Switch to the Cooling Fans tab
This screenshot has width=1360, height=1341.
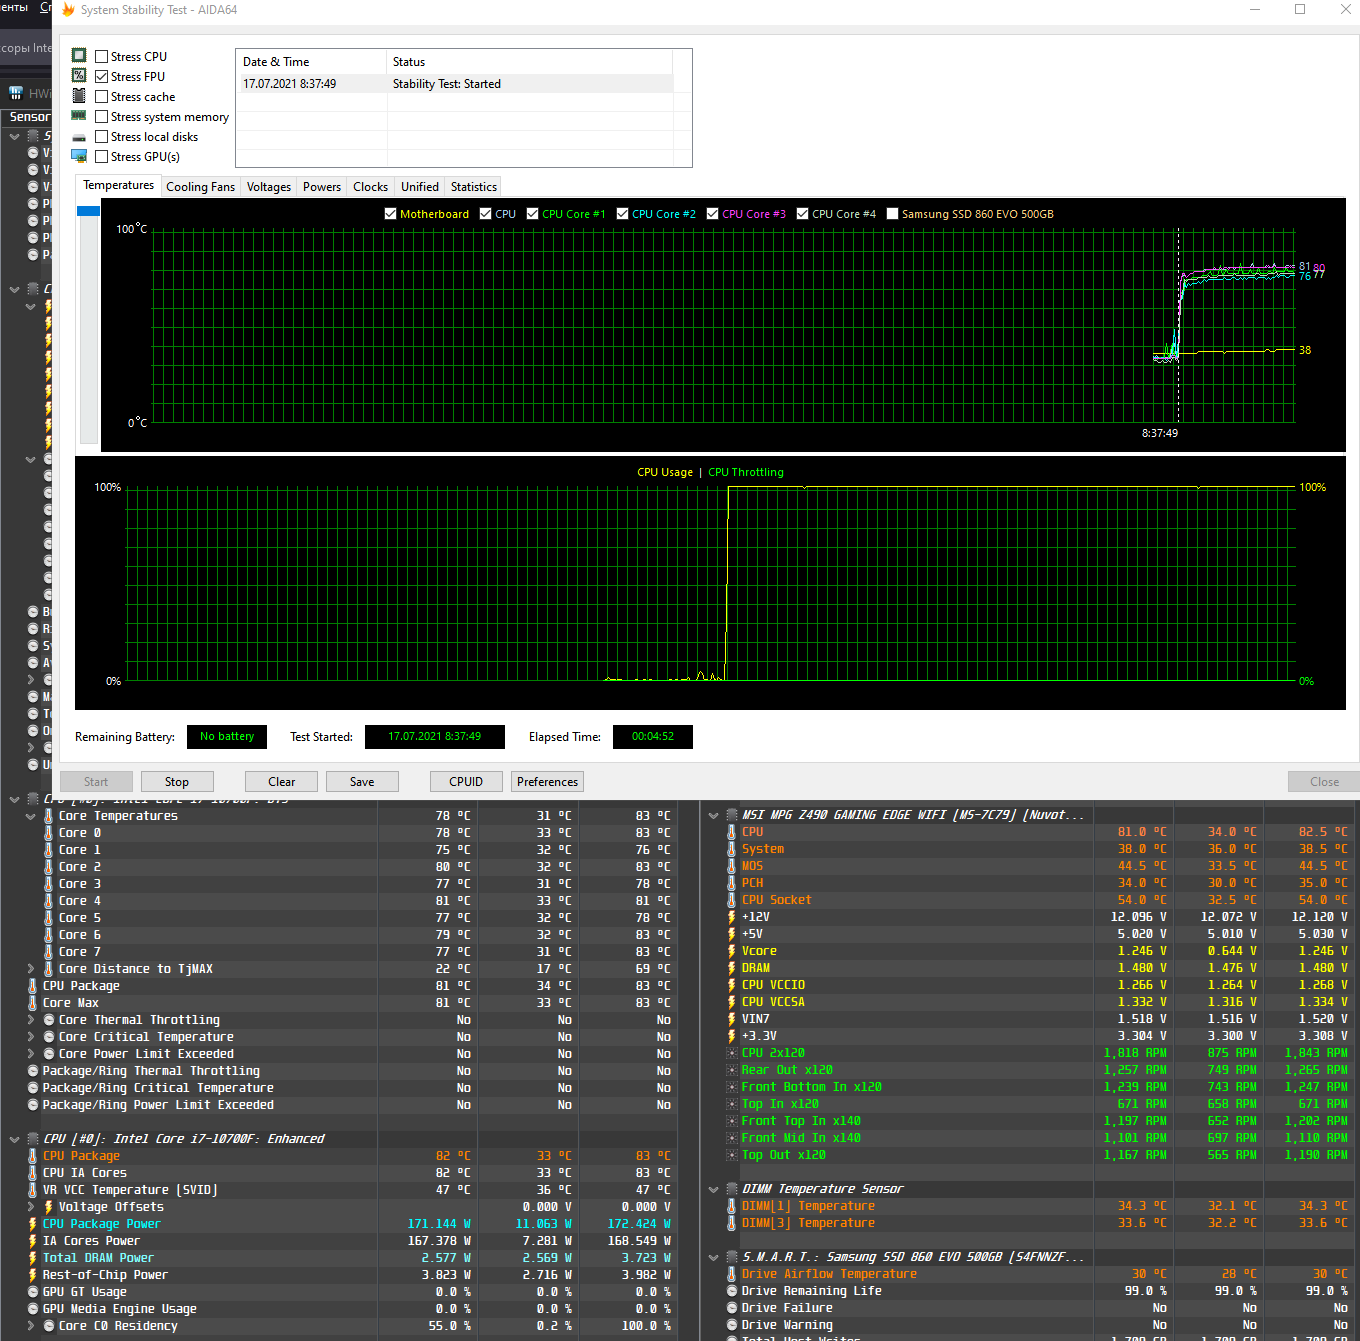tap(200, 187)
